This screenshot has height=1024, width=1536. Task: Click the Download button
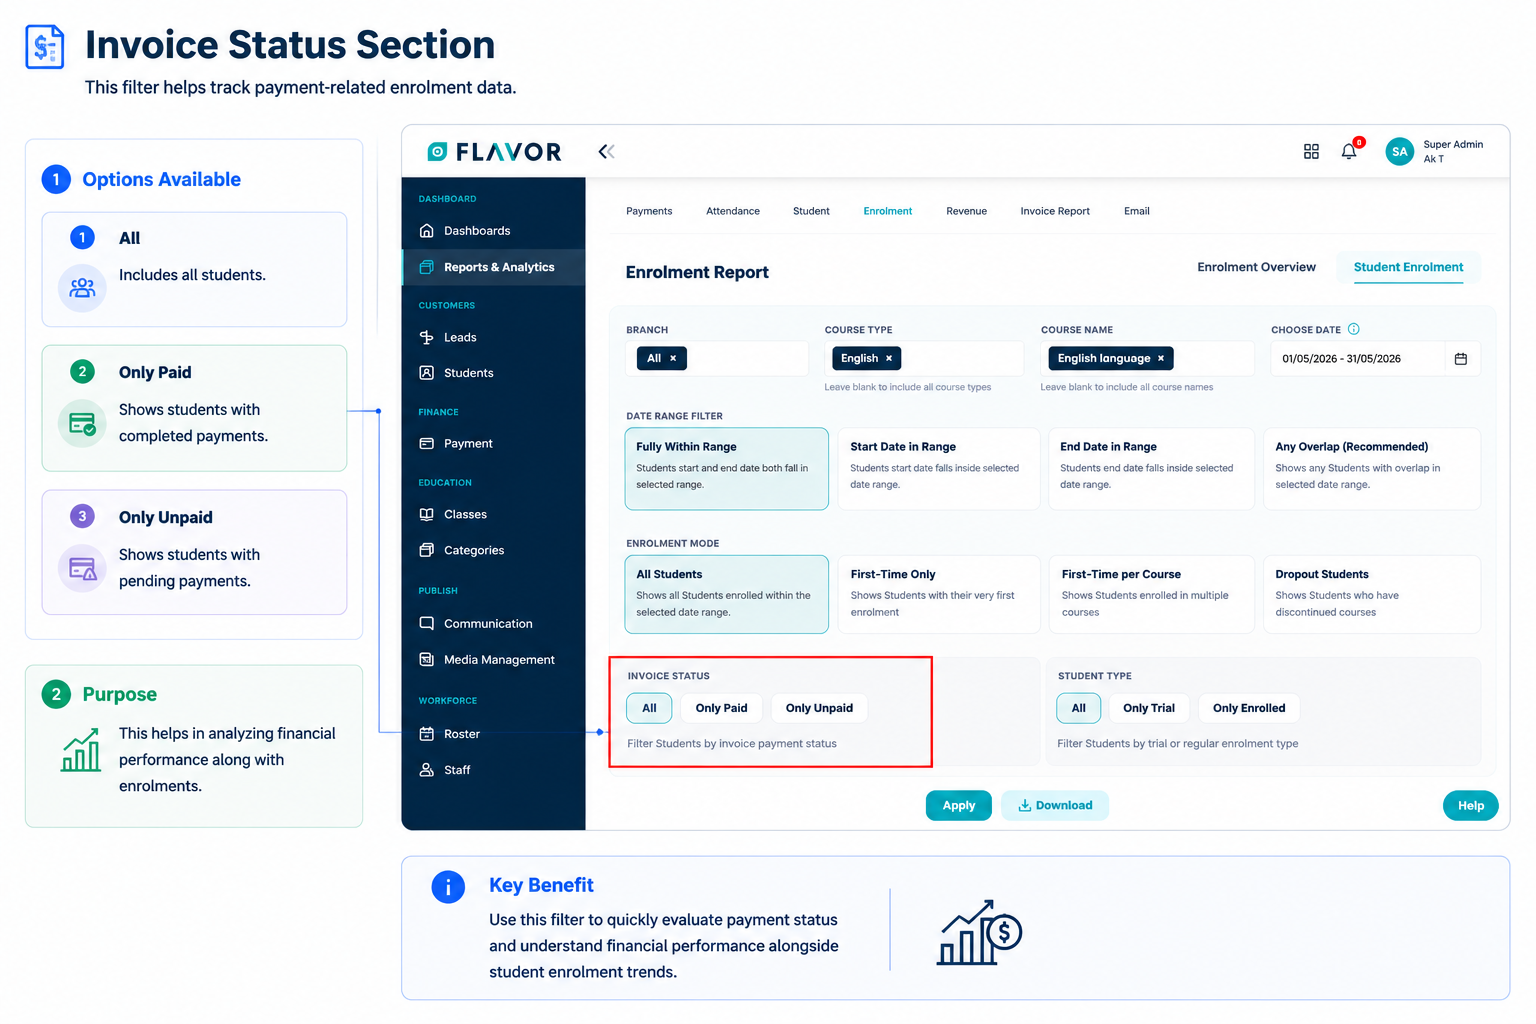1055,805
